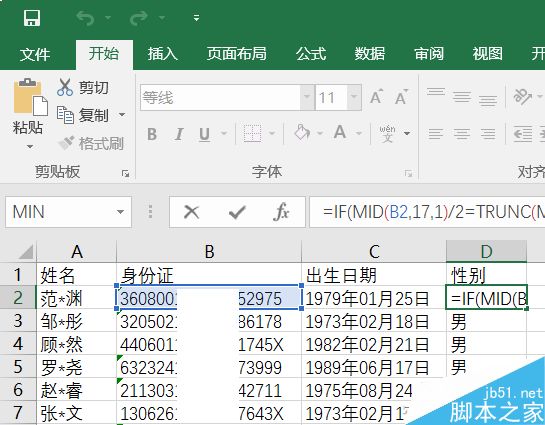The width and height of the screenshot is (545, 425).
Task: Cancel formula entry with X icon
Action: pos(191,212)
